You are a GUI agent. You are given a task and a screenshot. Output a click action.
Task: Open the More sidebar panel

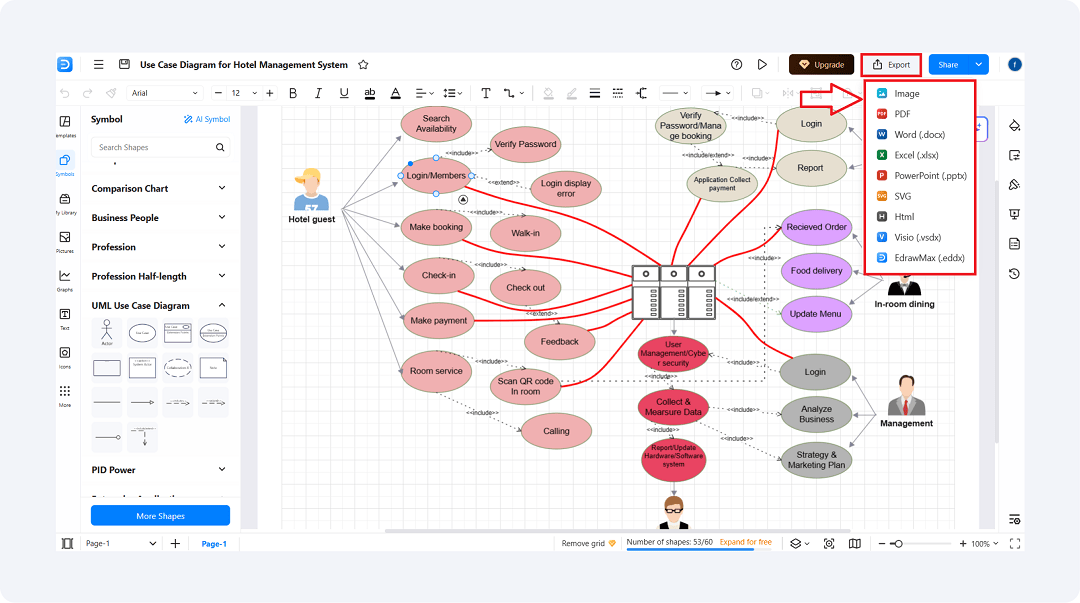point(65,396)
